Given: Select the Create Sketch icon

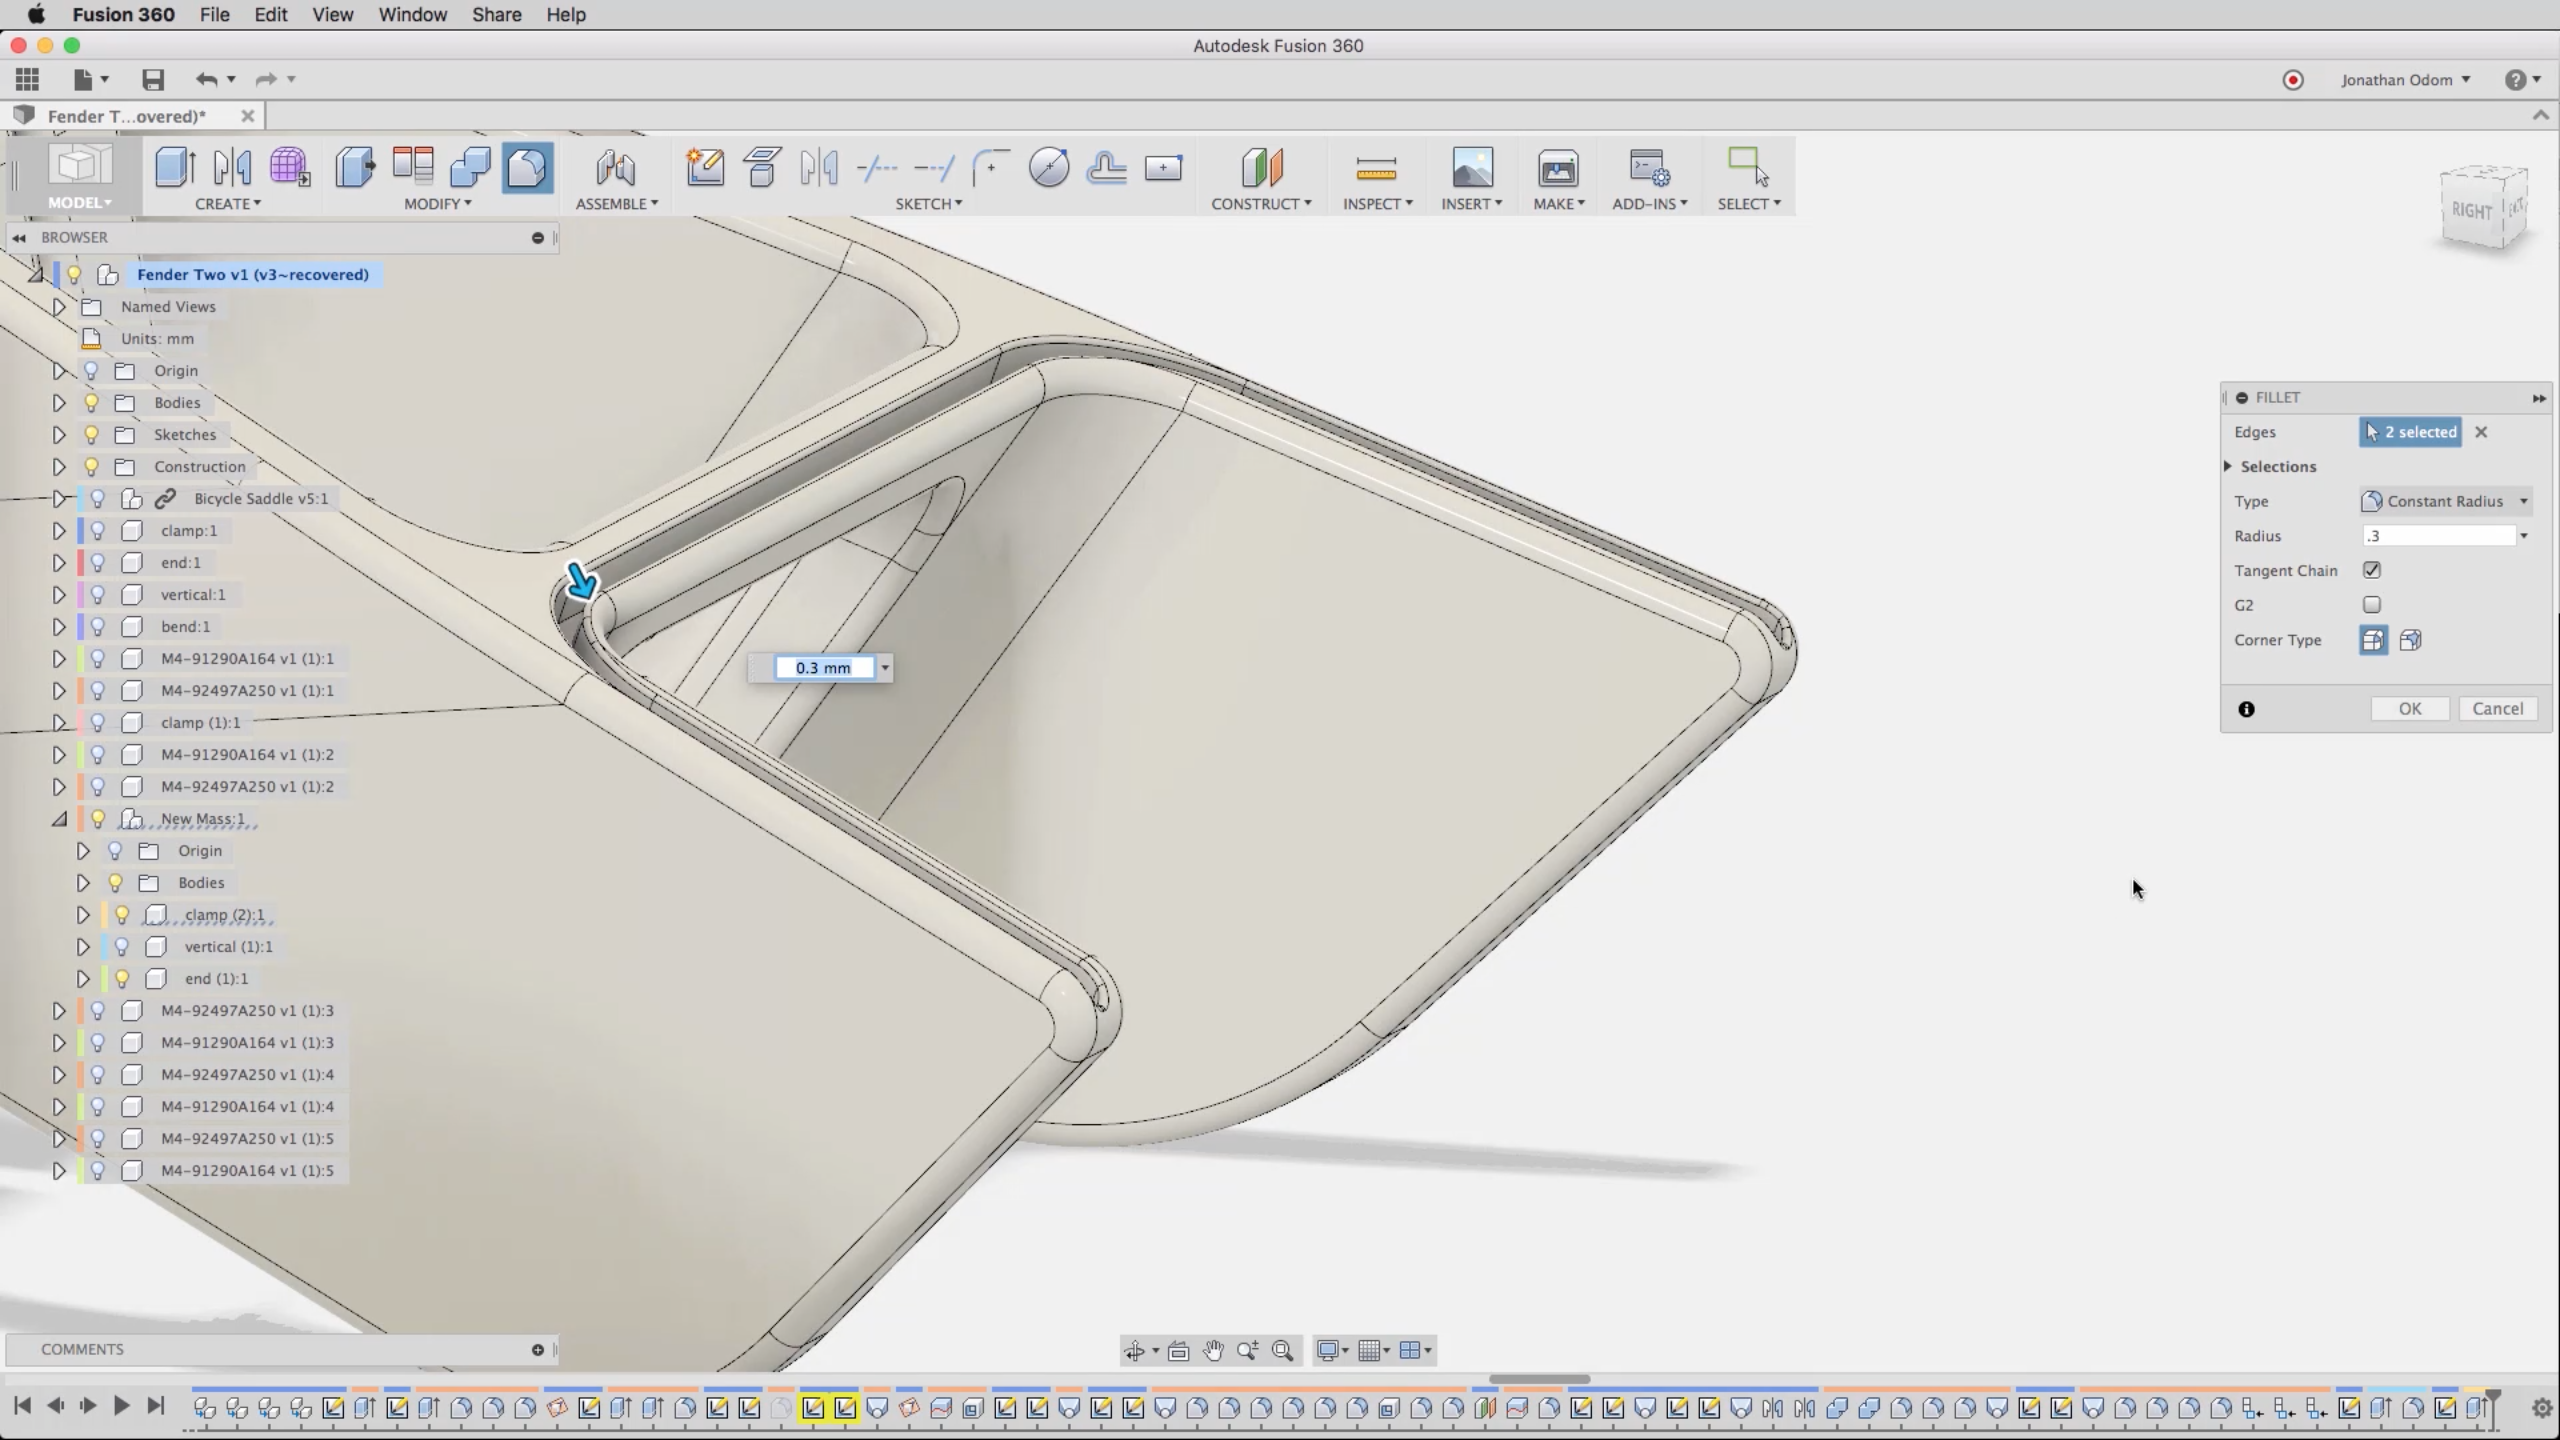Looking at the screenshot, I should pyautogui.click(x=705, y=167).
